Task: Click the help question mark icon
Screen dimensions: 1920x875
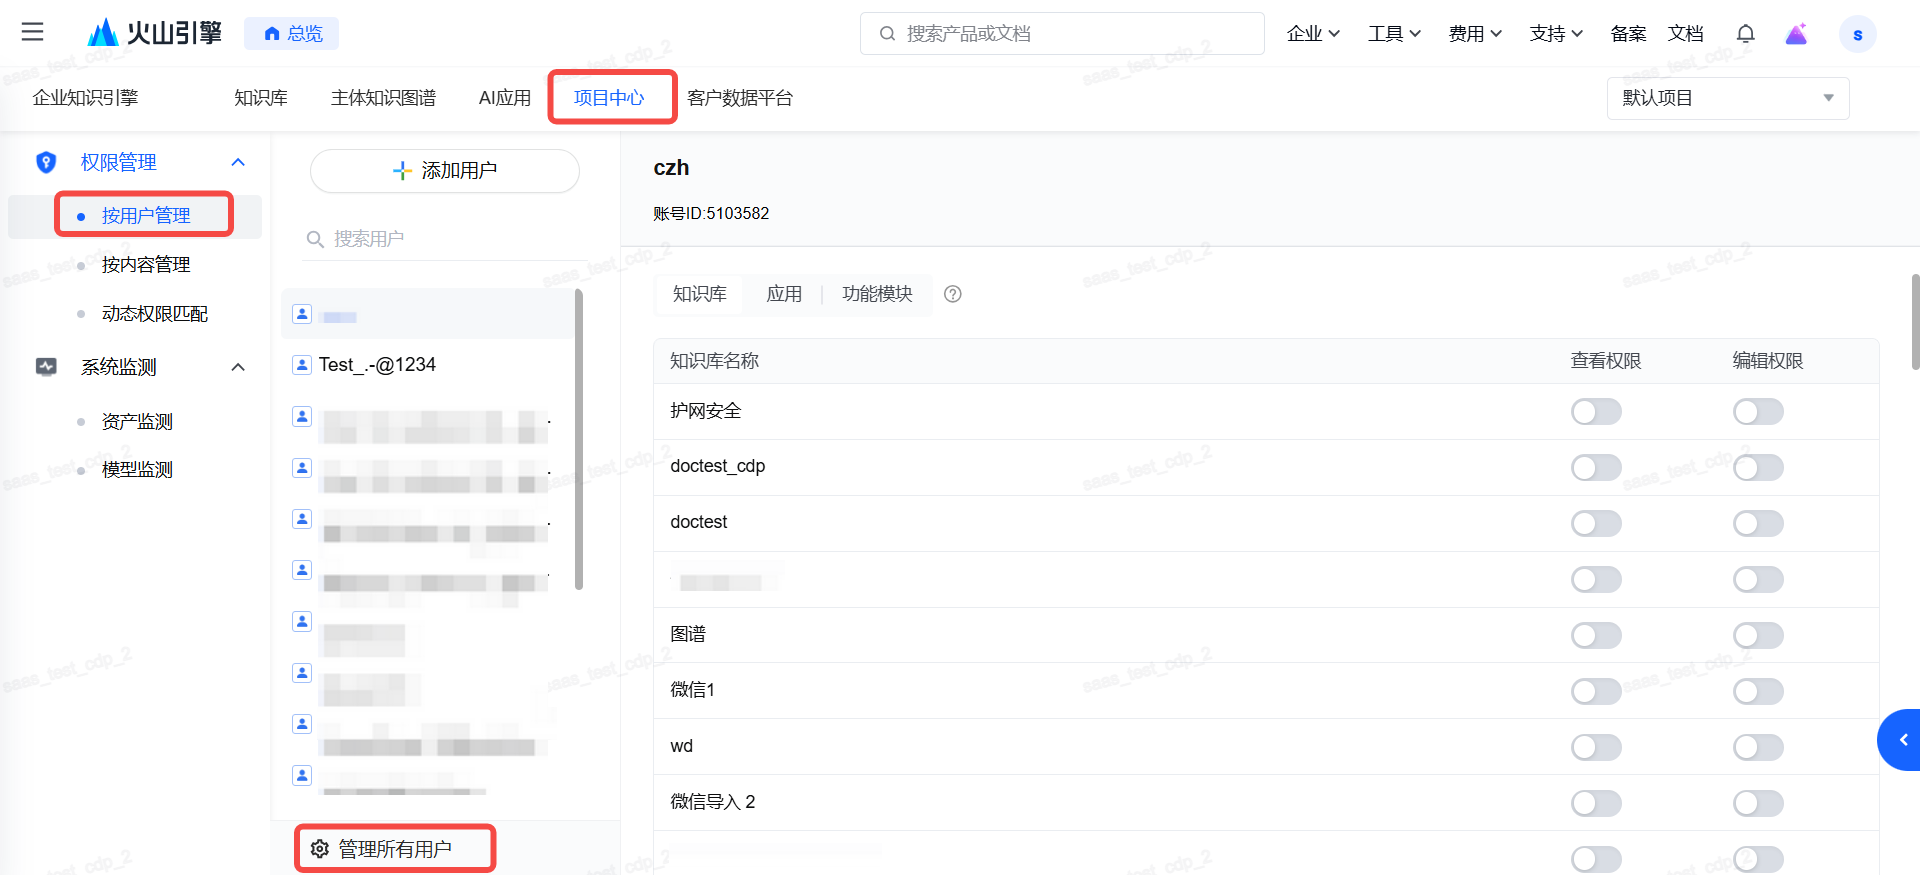Action: (953, 294)
